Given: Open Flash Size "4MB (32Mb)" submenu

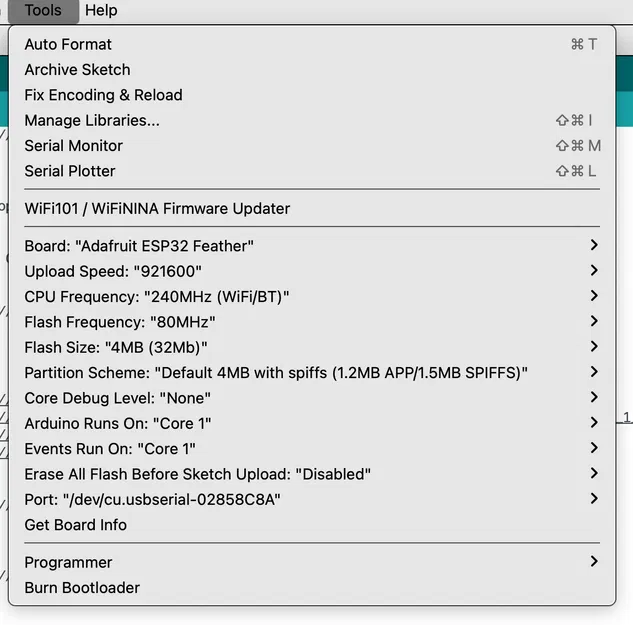Looking at the screenshot, I should (x=116, y=347).
